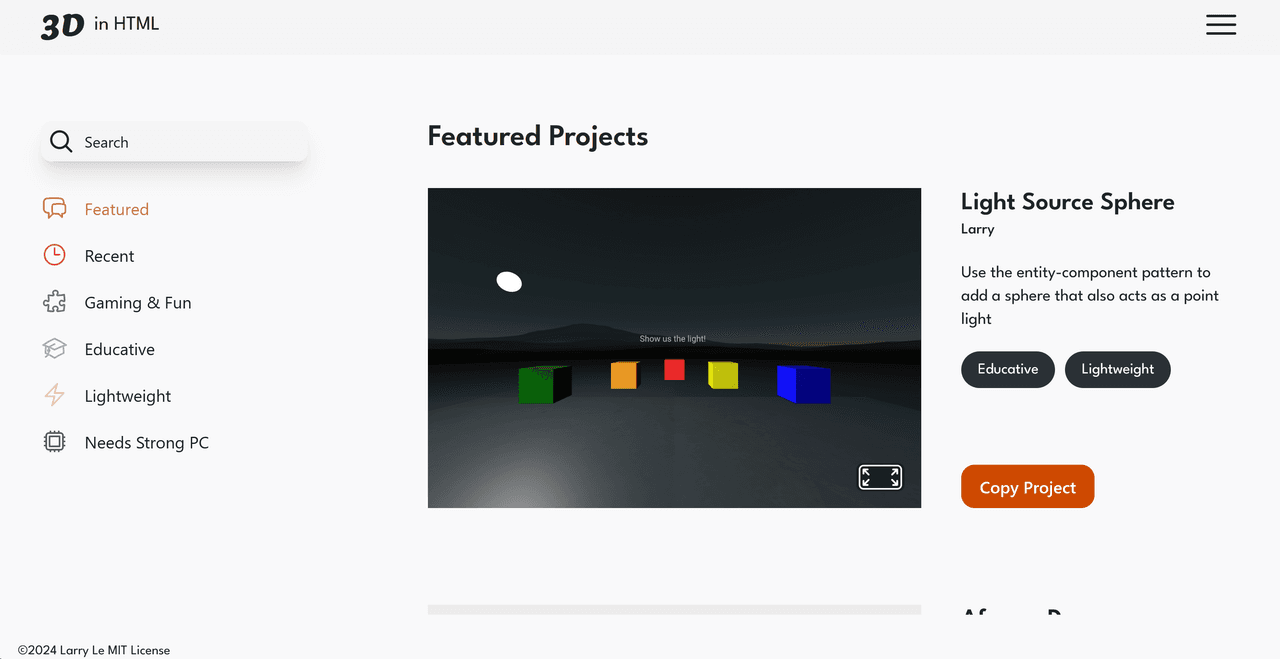Click the Featured chat bubbles icon
The height and width of the screenshot is (659, 1280).
click(54, 209)
